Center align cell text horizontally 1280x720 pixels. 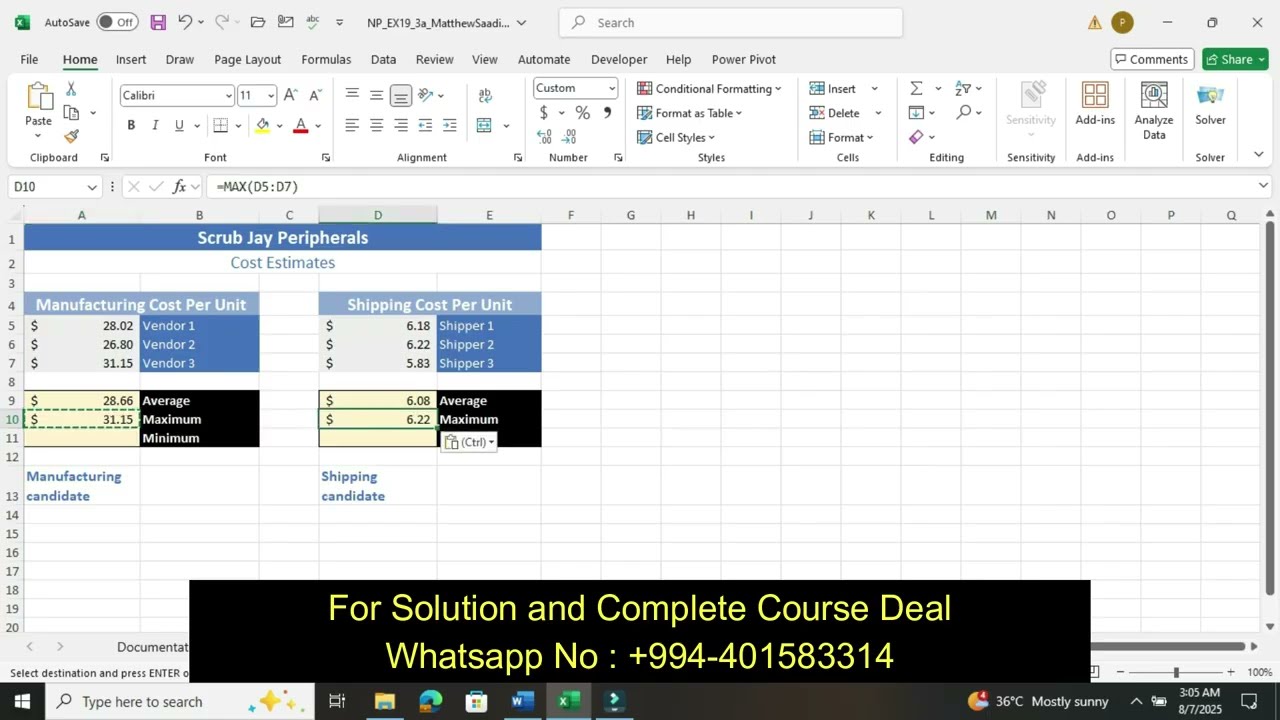pyautogui.click(x=376, y=125)
